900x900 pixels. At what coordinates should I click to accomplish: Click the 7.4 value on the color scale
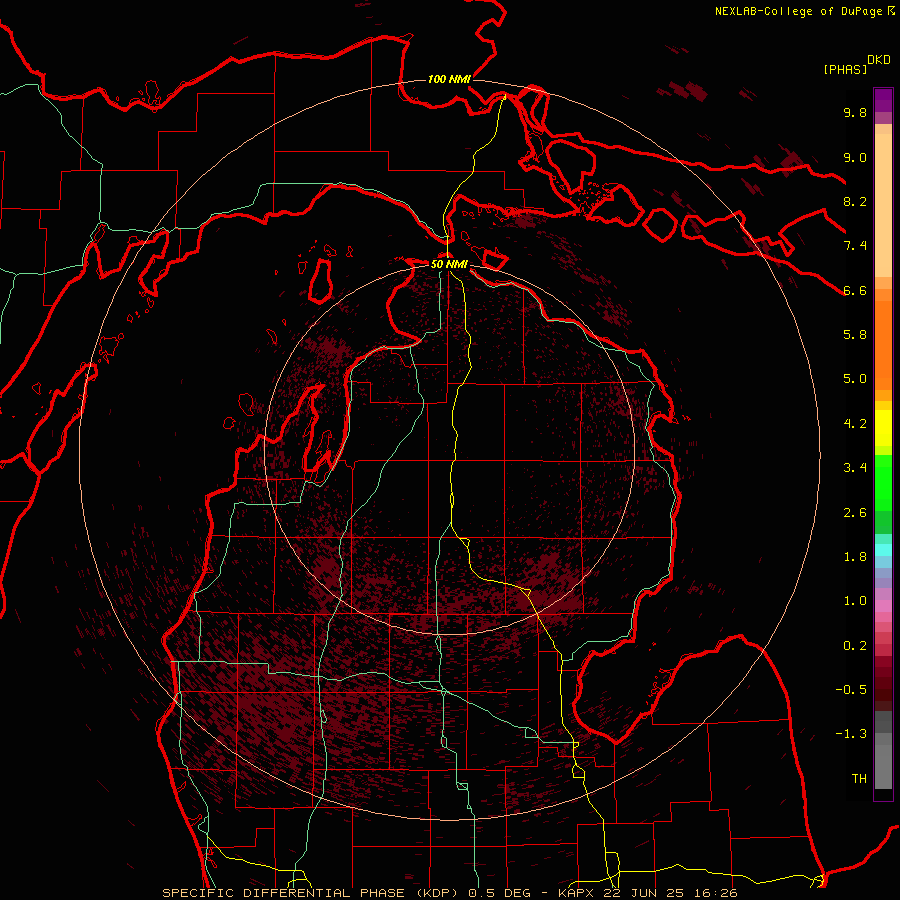pyautogui.click(x=855, y=246)
